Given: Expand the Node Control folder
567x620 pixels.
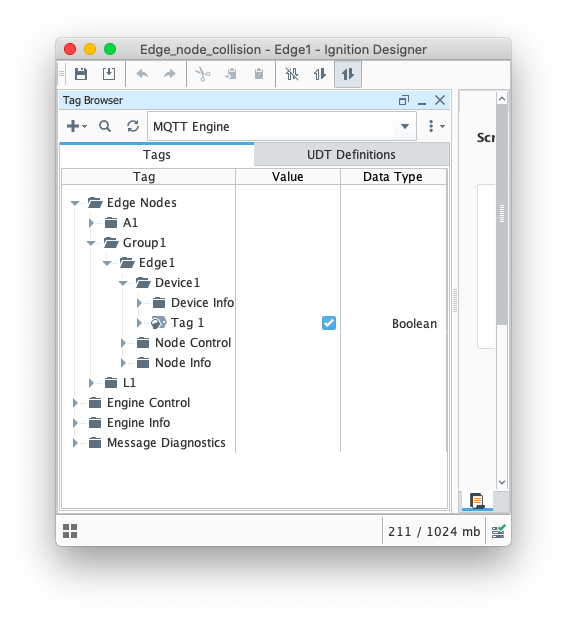Looking at the screenshot, I should pos(123,343).
